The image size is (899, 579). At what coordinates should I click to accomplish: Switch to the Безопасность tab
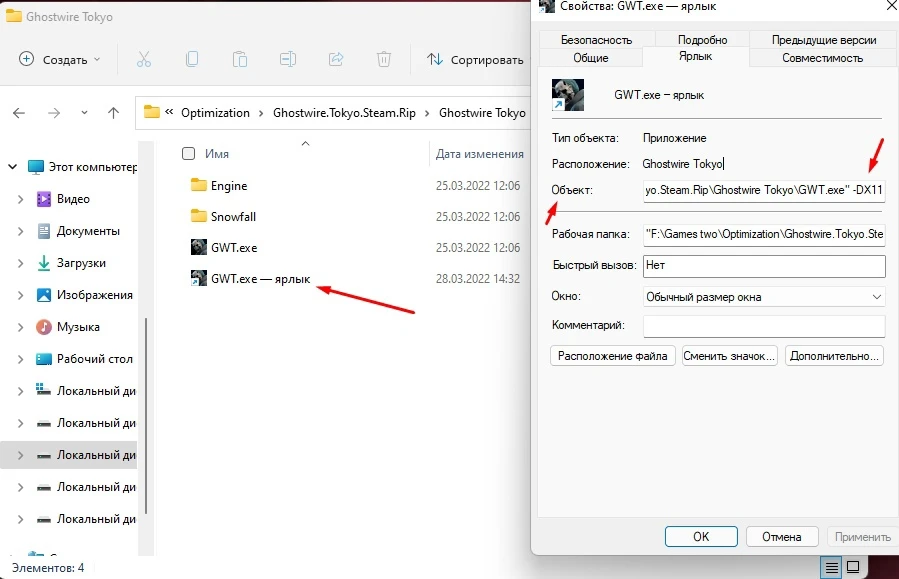596,40
